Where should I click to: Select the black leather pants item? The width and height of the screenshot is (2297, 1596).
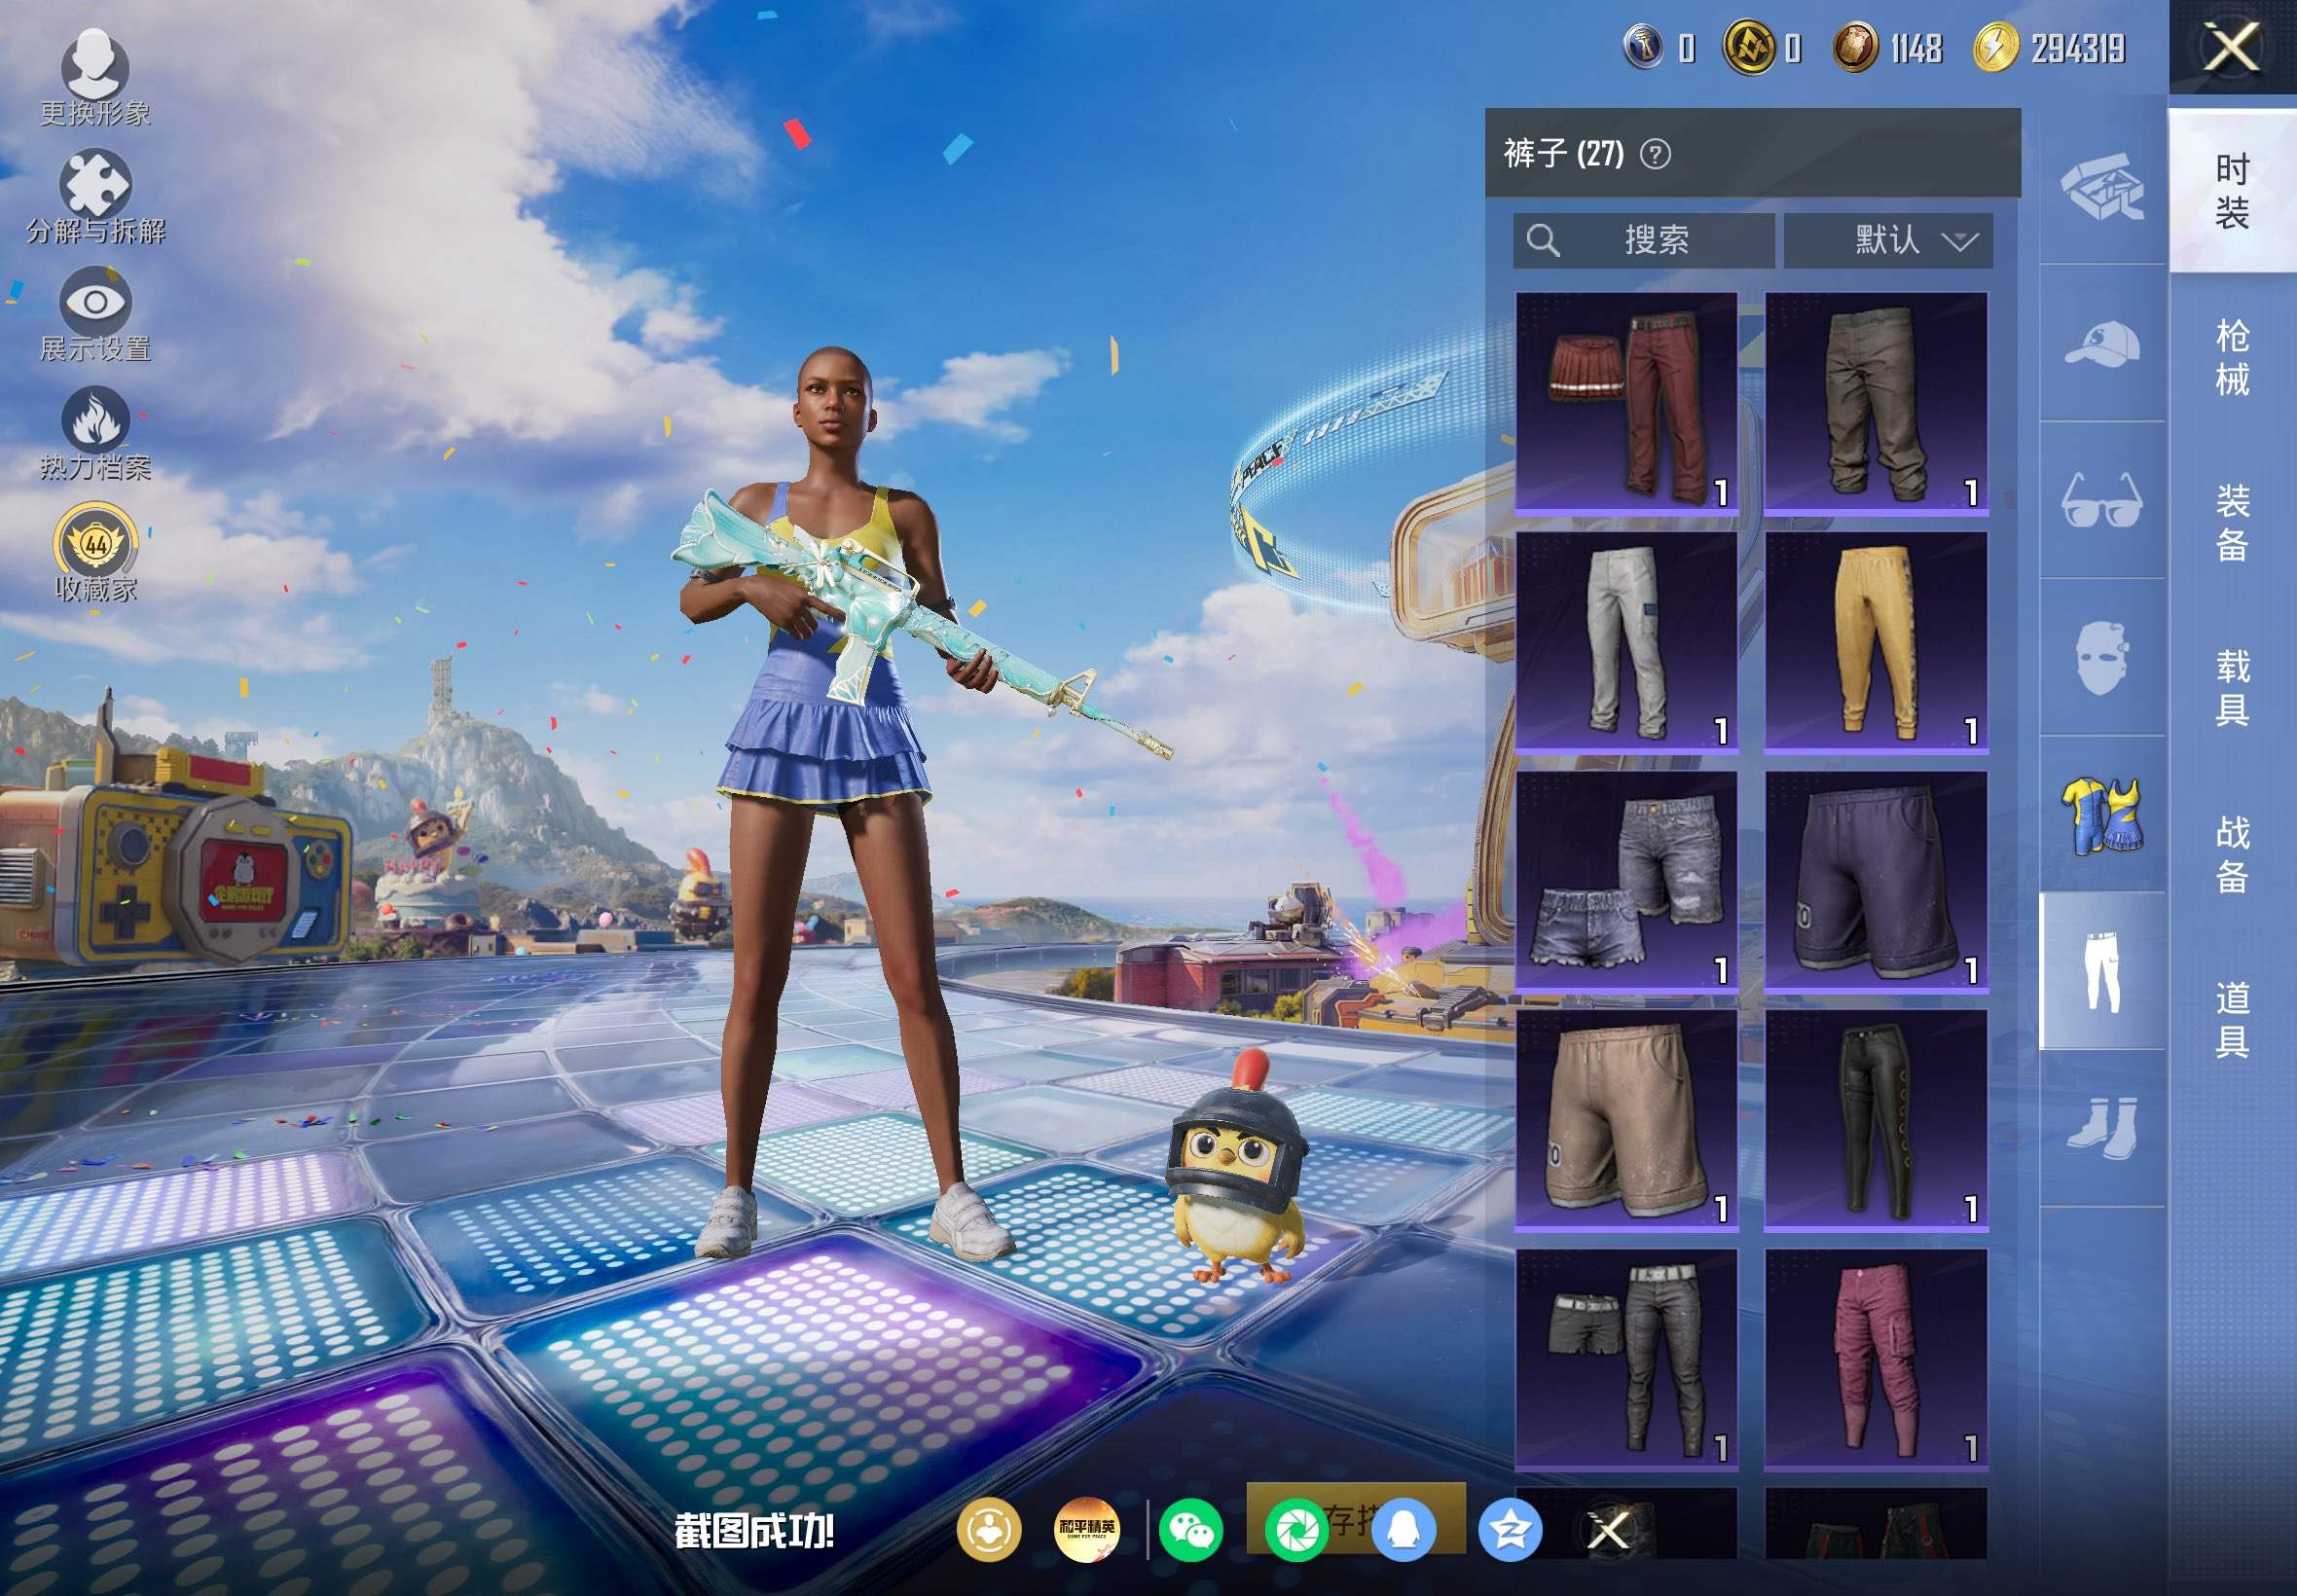pos(1876,1121)
